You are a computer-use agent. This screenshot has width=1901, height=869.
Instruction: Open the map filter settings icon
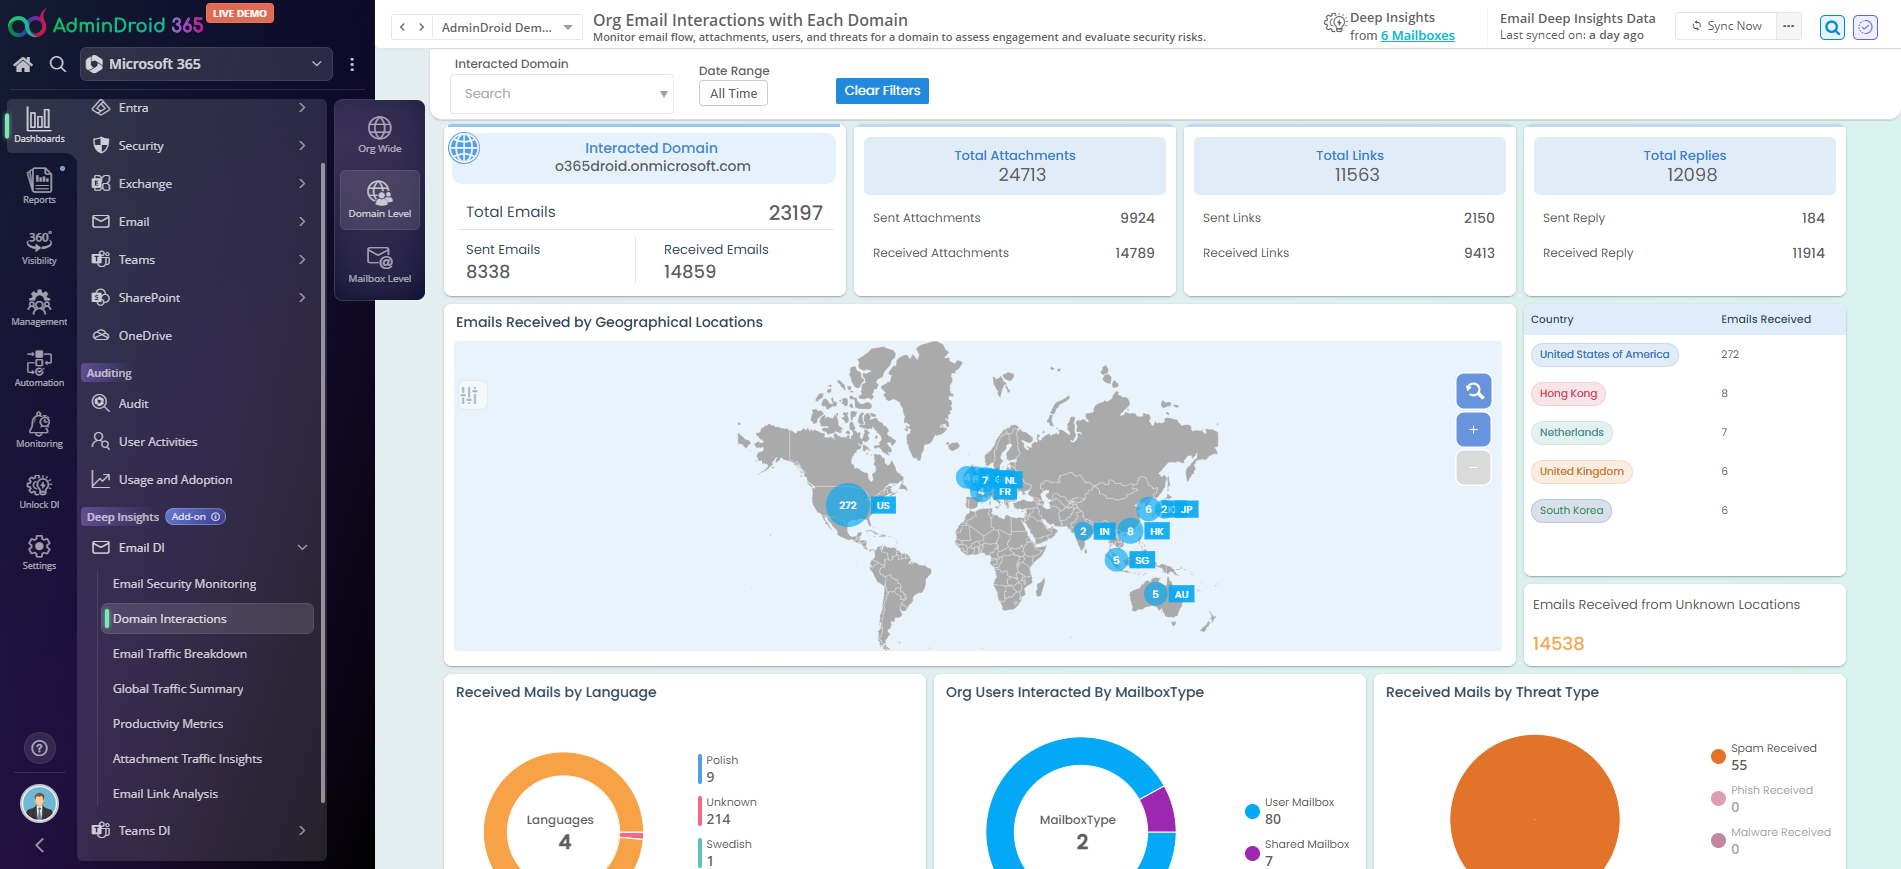tap(469, 395)
